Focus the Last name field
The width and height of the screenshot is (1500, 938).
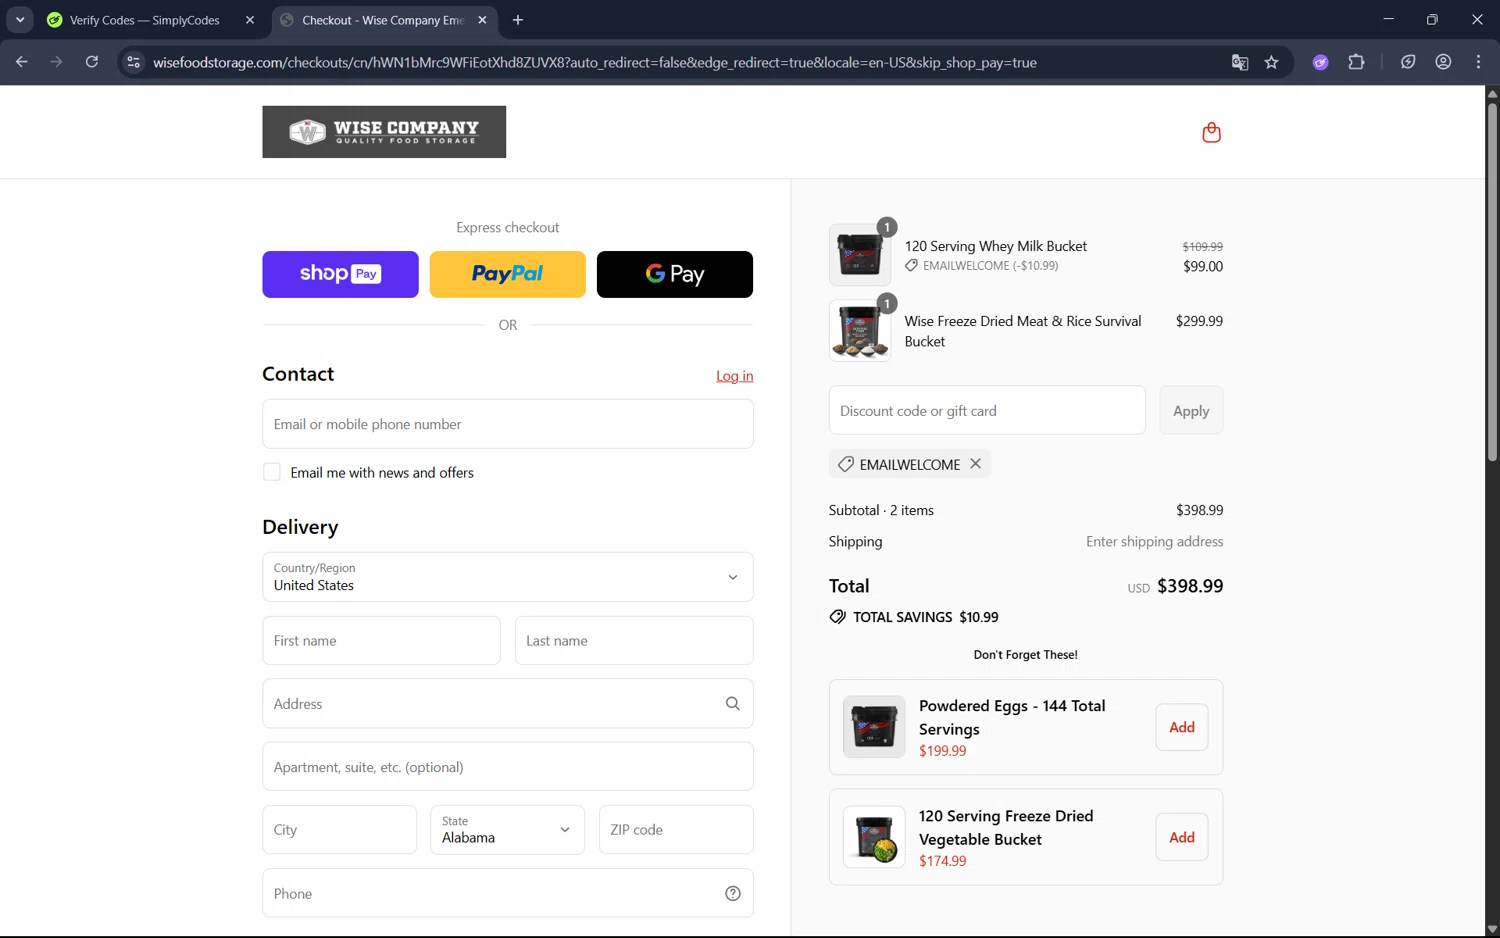click(x=634, y=641)
